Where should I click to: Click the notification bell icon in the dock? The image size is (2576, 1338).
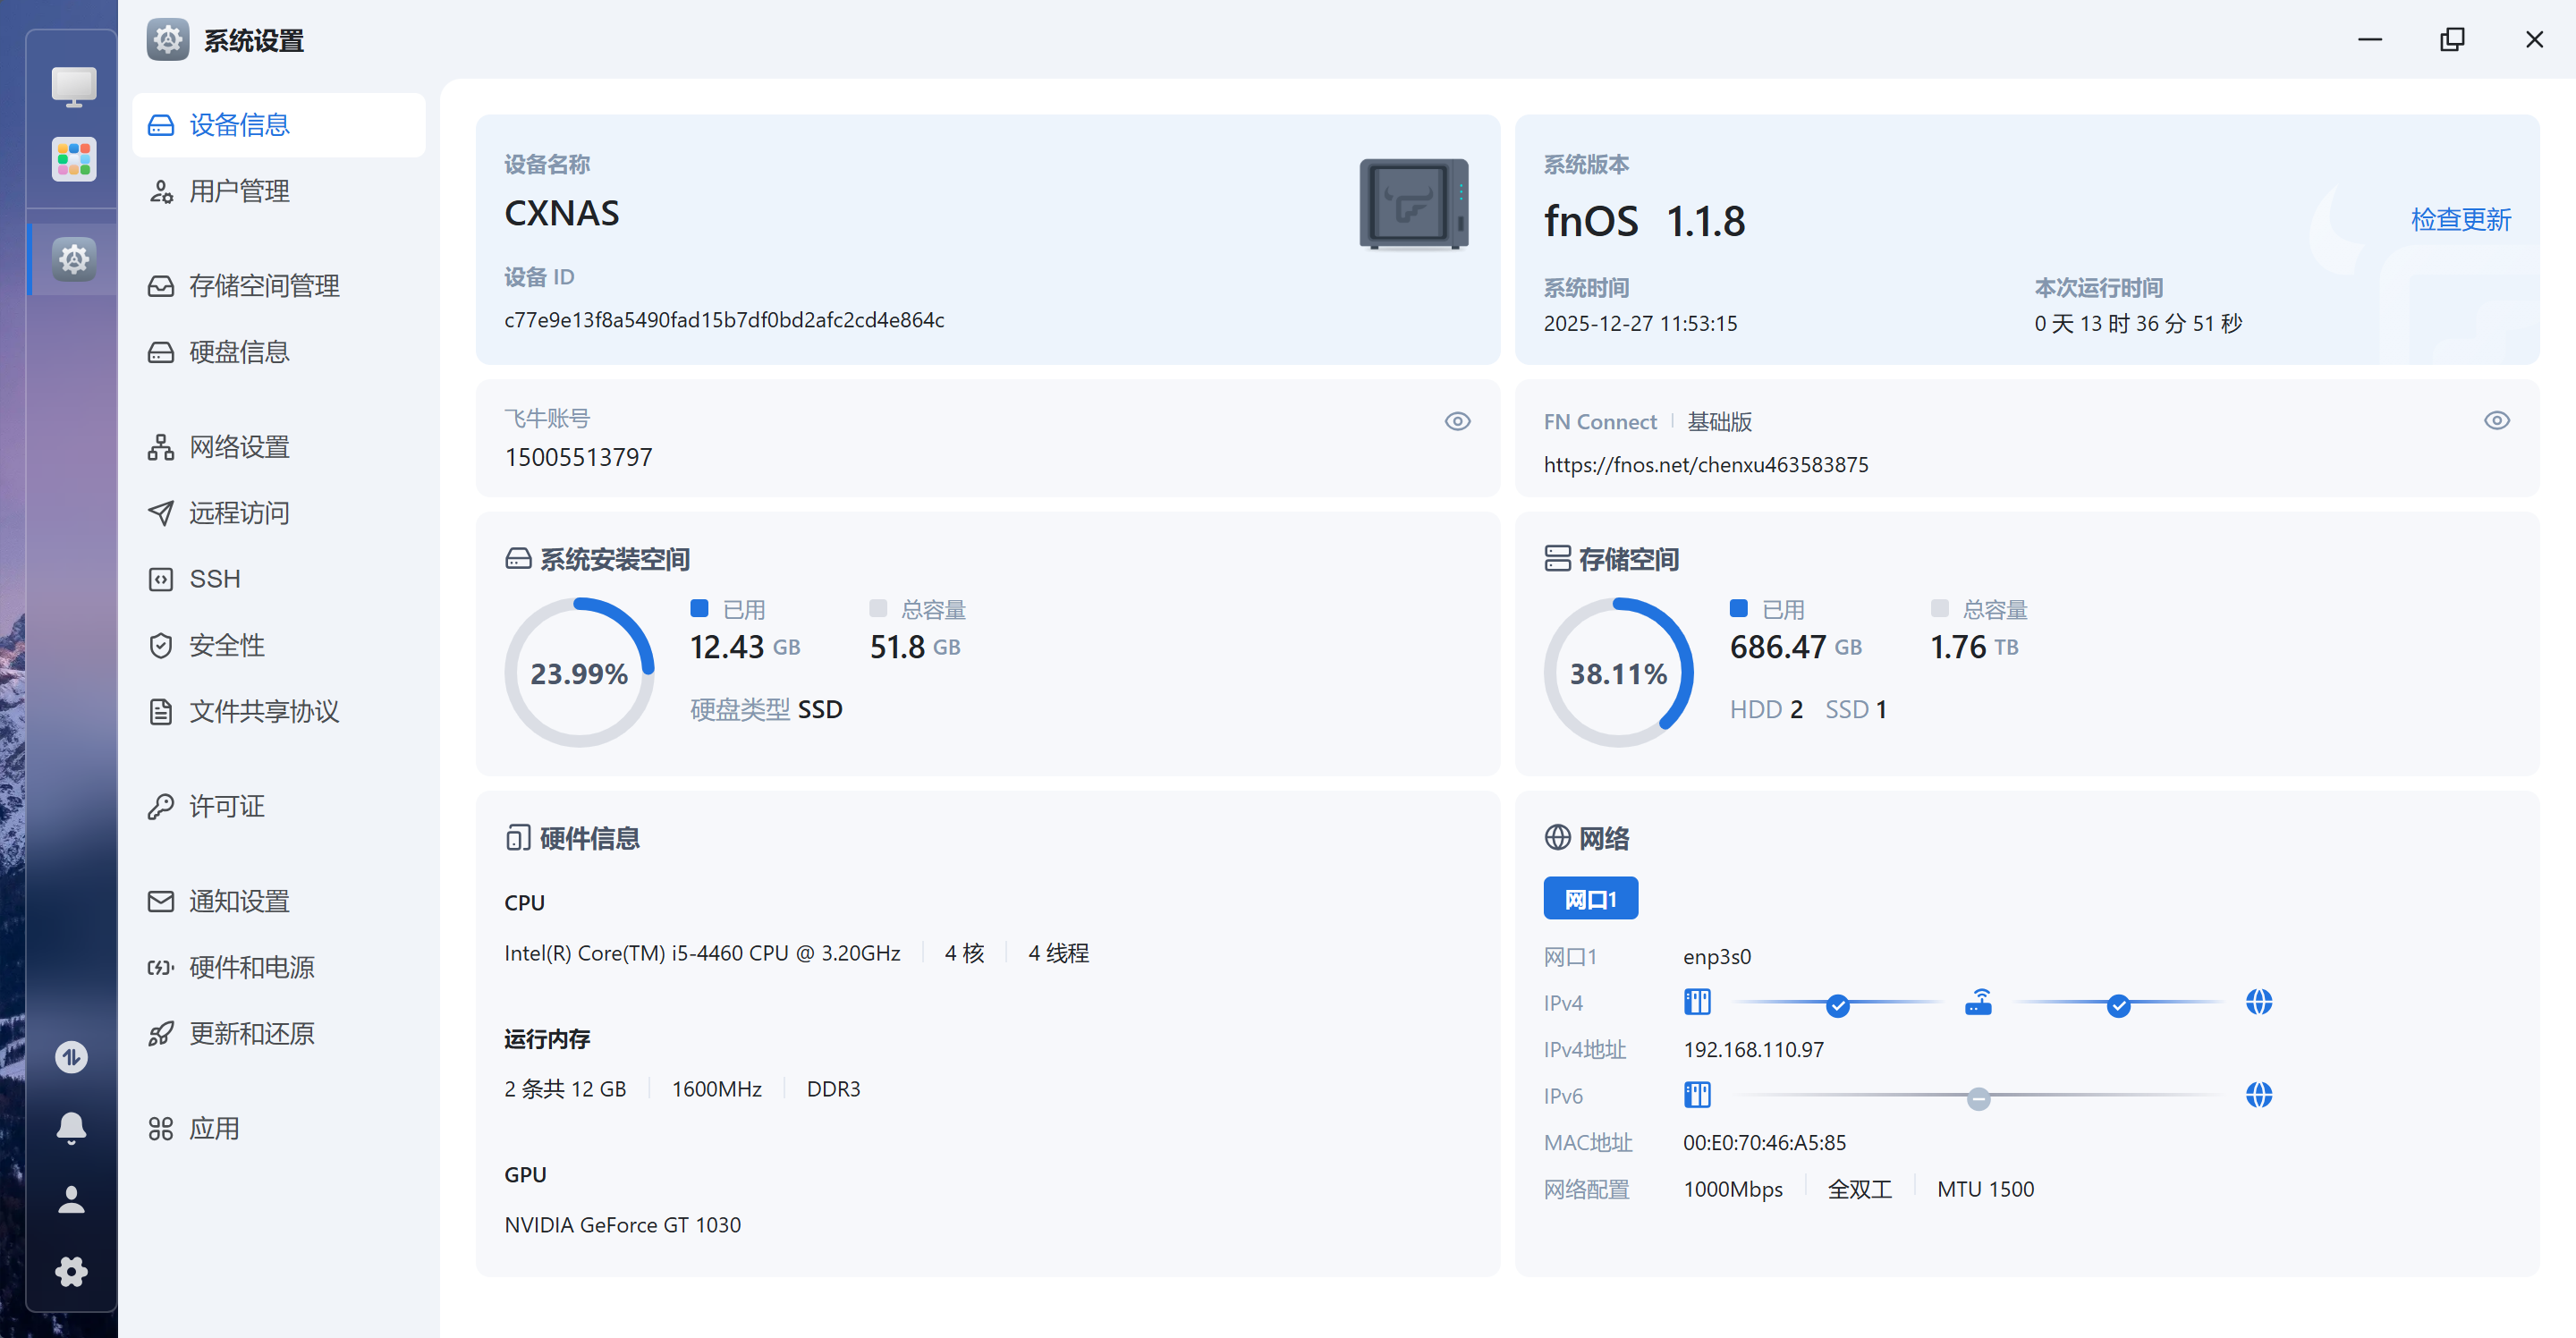click(x=71, y=1127)
